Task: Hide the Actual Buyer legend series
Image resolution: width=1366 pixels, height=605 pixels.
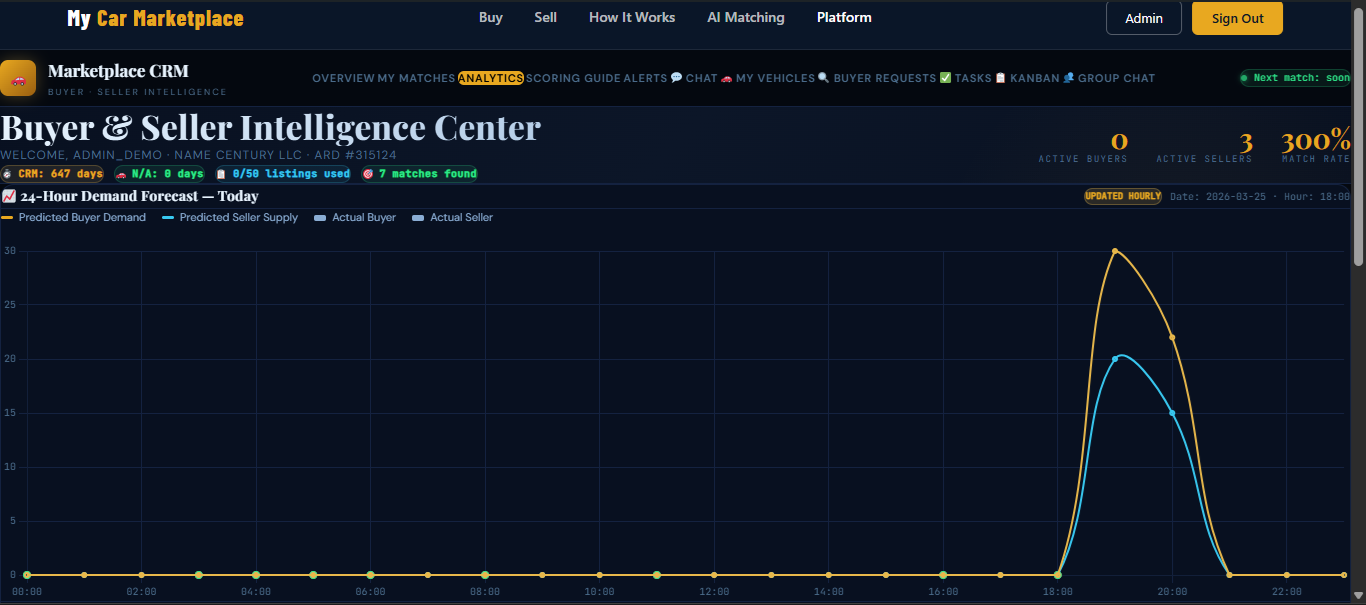Action: [355, 218]
